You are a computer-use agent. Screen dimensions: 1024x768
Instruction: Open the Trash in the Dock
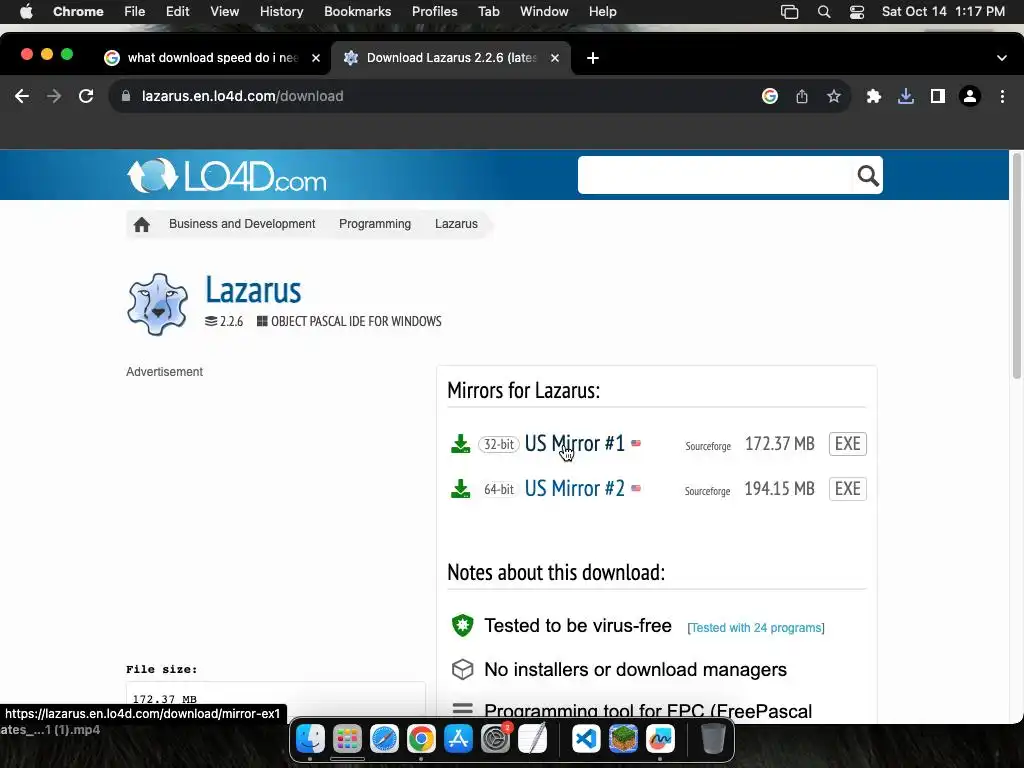tap(713, 739)
